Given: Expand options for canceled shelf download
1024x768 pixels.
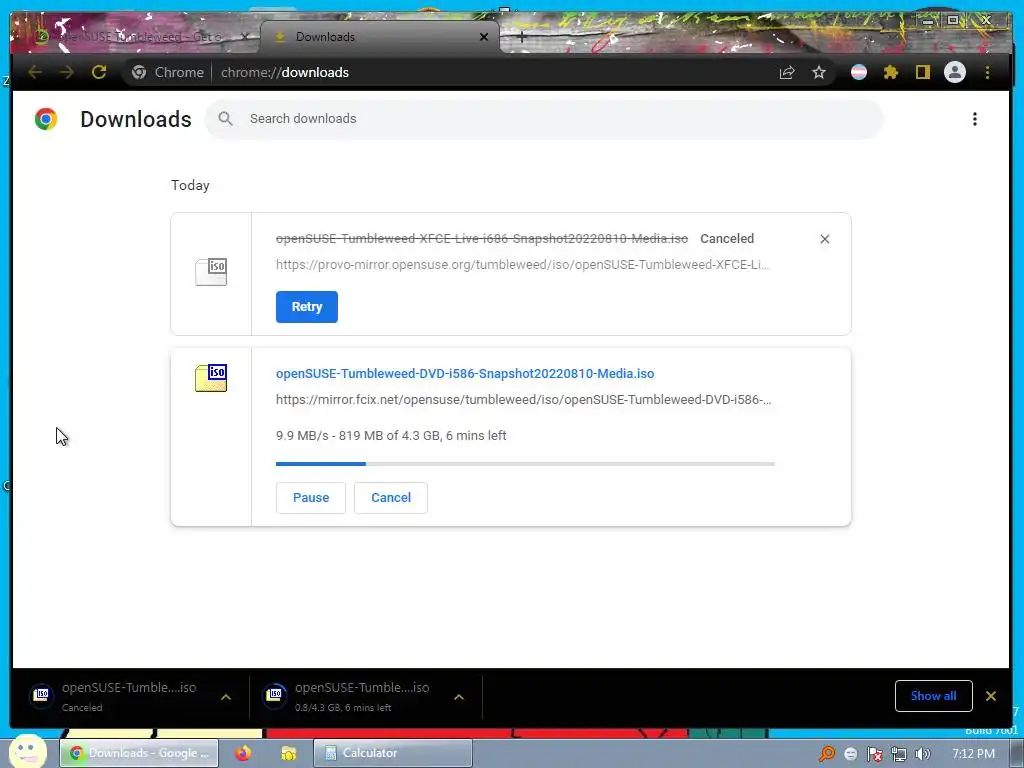Looking at the screenshot, I should pos(226,697).
